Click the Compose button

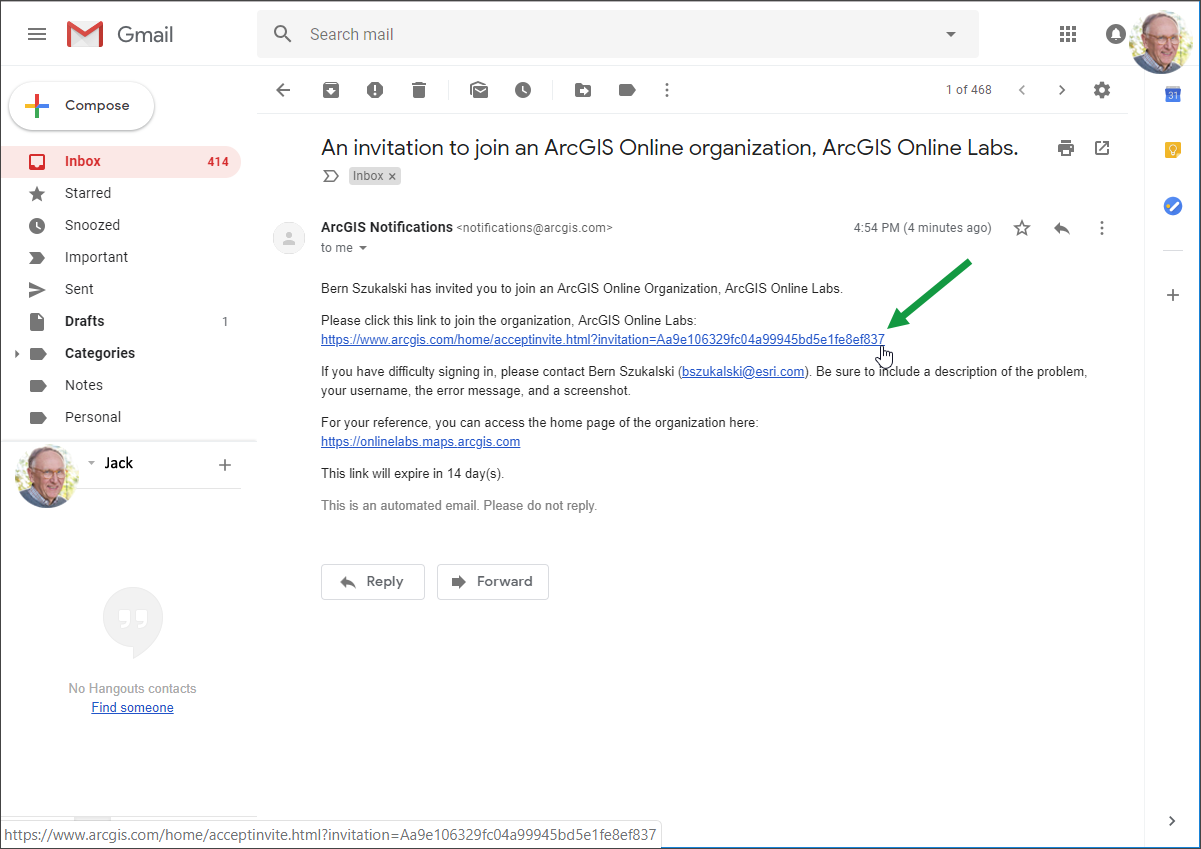[x=82, y=106]
